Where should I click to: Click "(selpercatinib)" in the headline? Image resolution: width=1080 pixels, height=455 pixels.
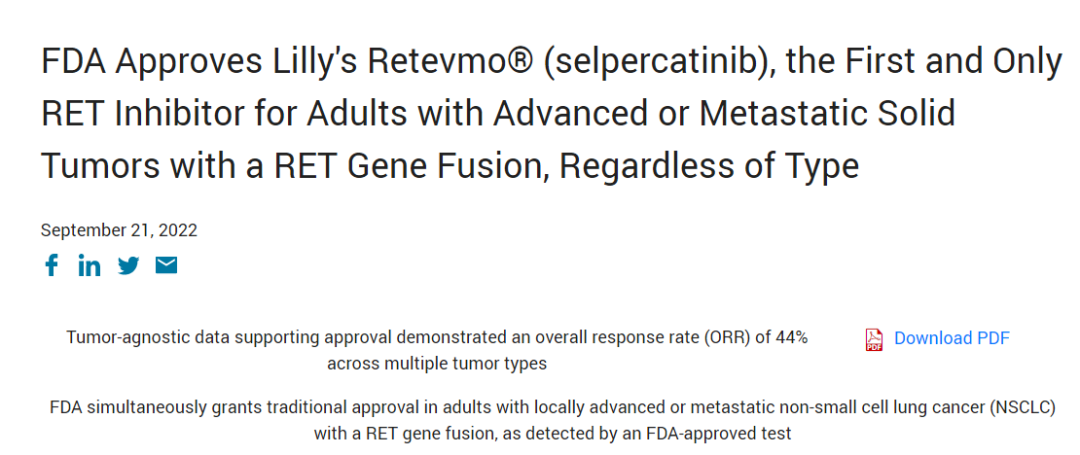[x=659, y=62]
